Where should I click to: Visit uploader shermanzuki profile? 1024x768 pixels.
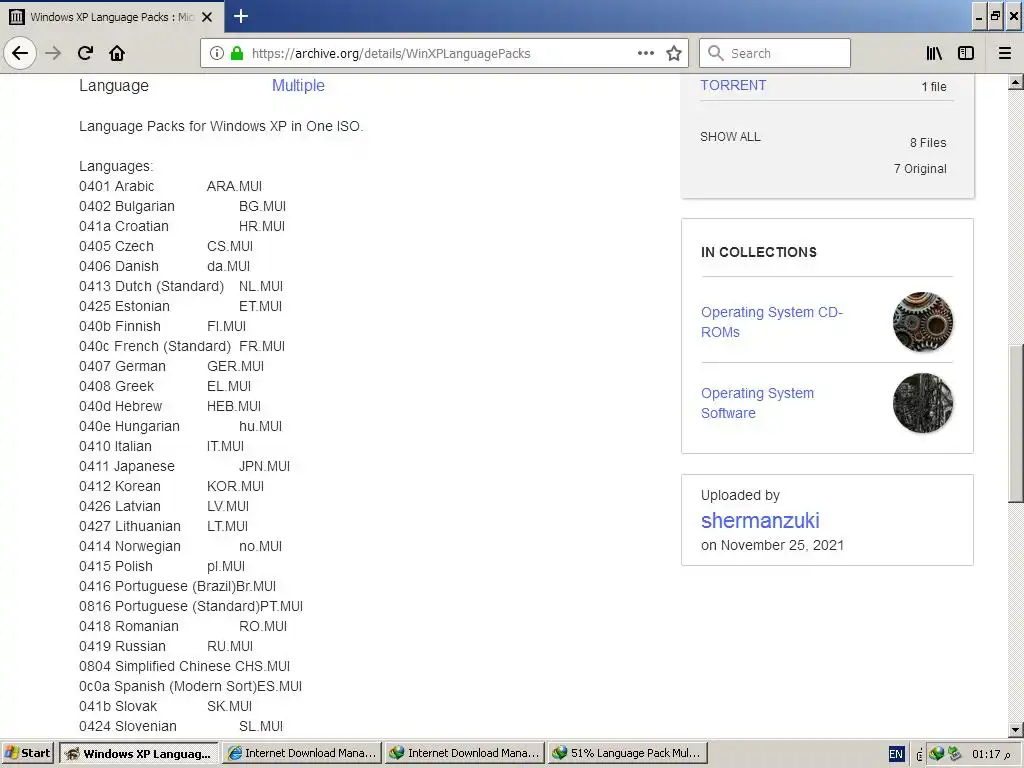pyautogui.click(x=760, y=520)
